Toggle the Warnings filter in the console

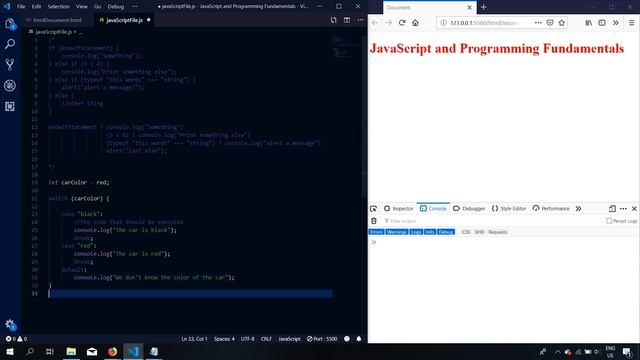pyautogui.click(x=396, y=232)
